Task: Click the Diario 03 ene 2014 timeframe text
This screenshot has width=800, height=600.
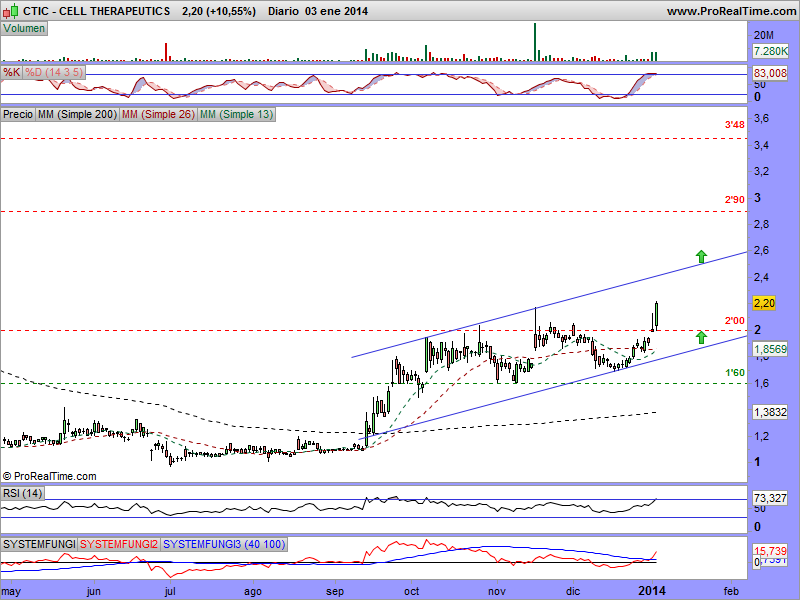Action: click(x=318, y=11)
